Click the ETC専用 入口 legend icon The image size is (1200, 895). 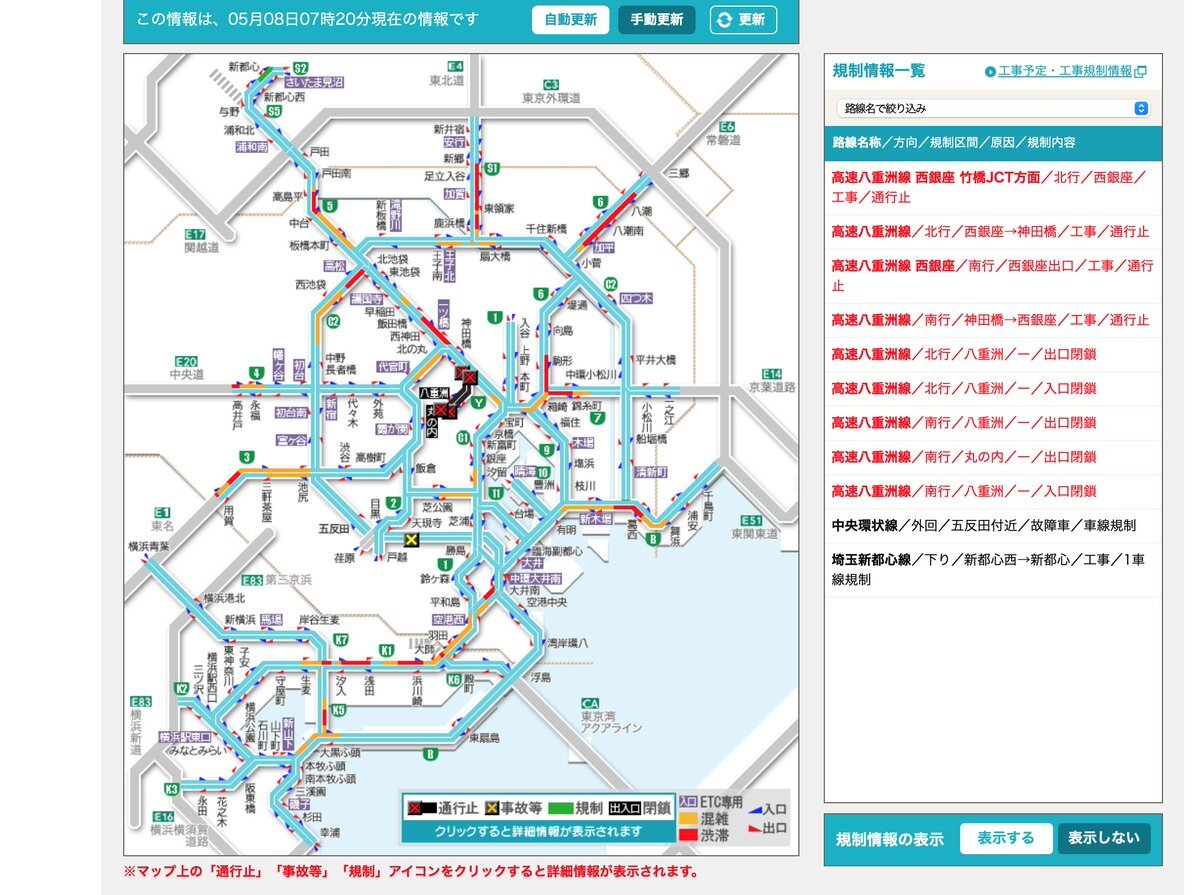coord(689,801)
